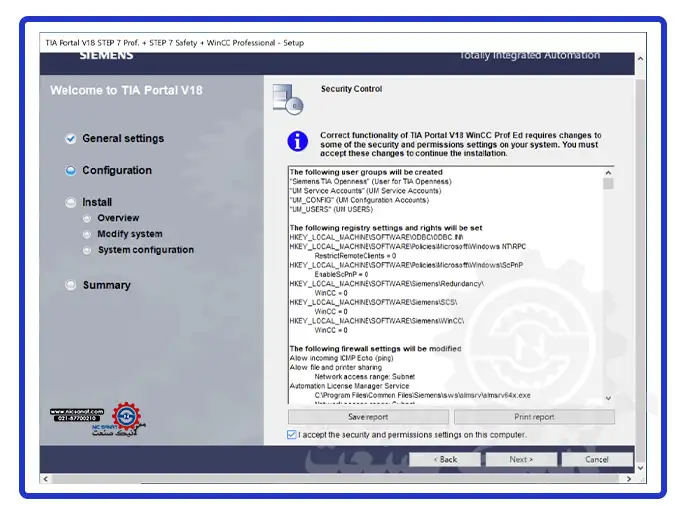Viewport: 686px width, 516px height.
Task: Click the Modify system sub-step bullet
Action: (87, 234)
